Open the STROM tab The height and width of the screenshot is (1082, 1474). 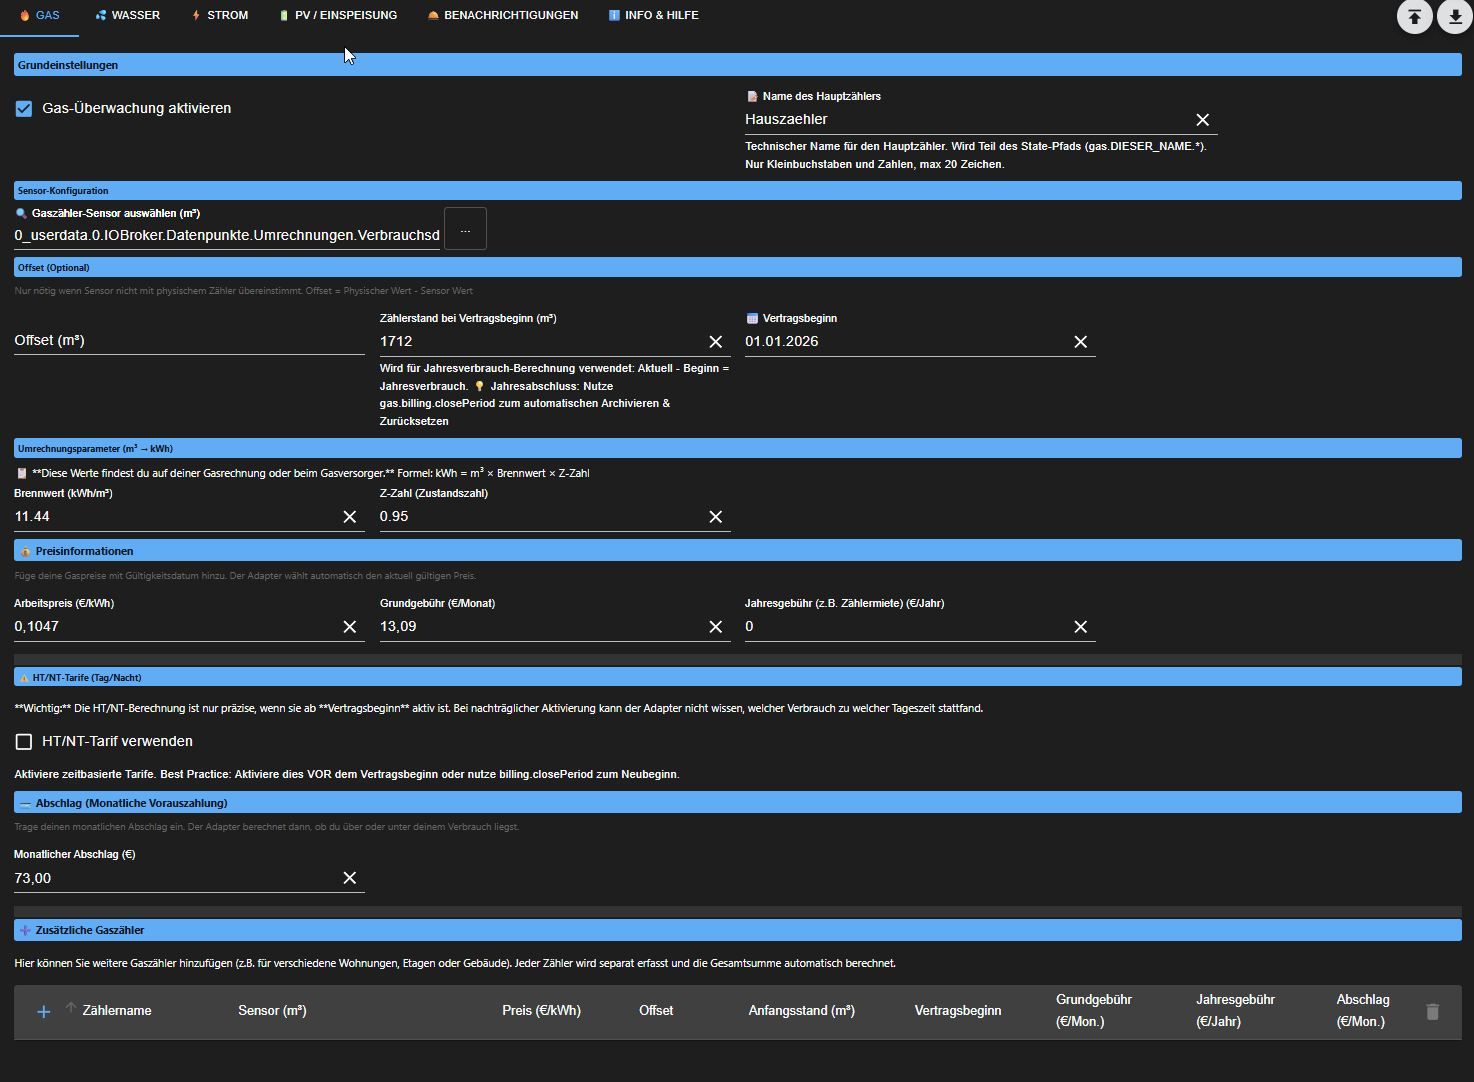[220, 16]
